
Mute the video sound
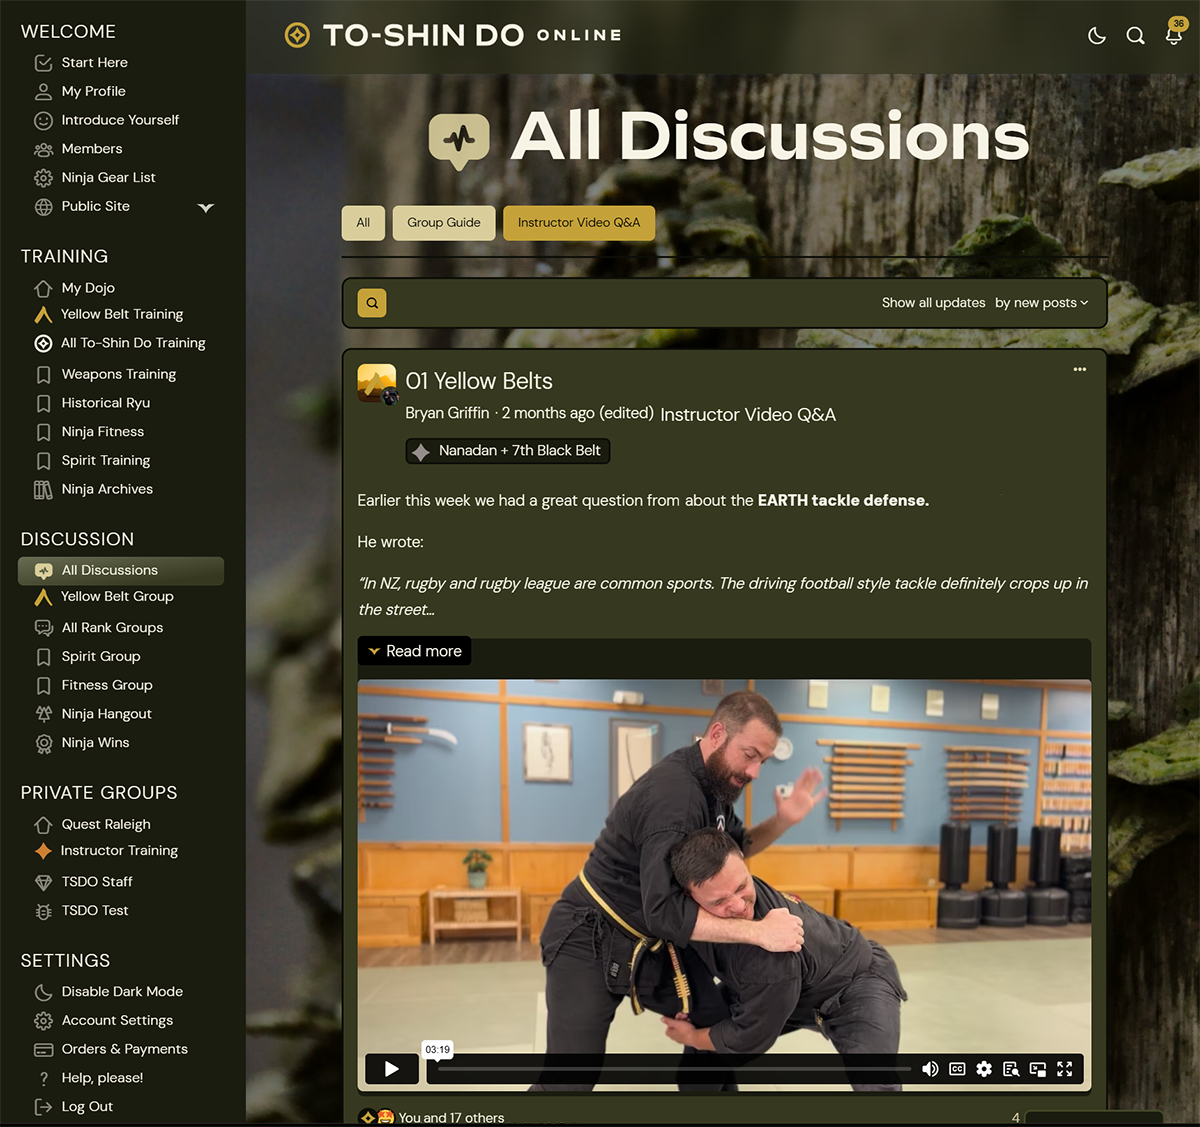930,1069
